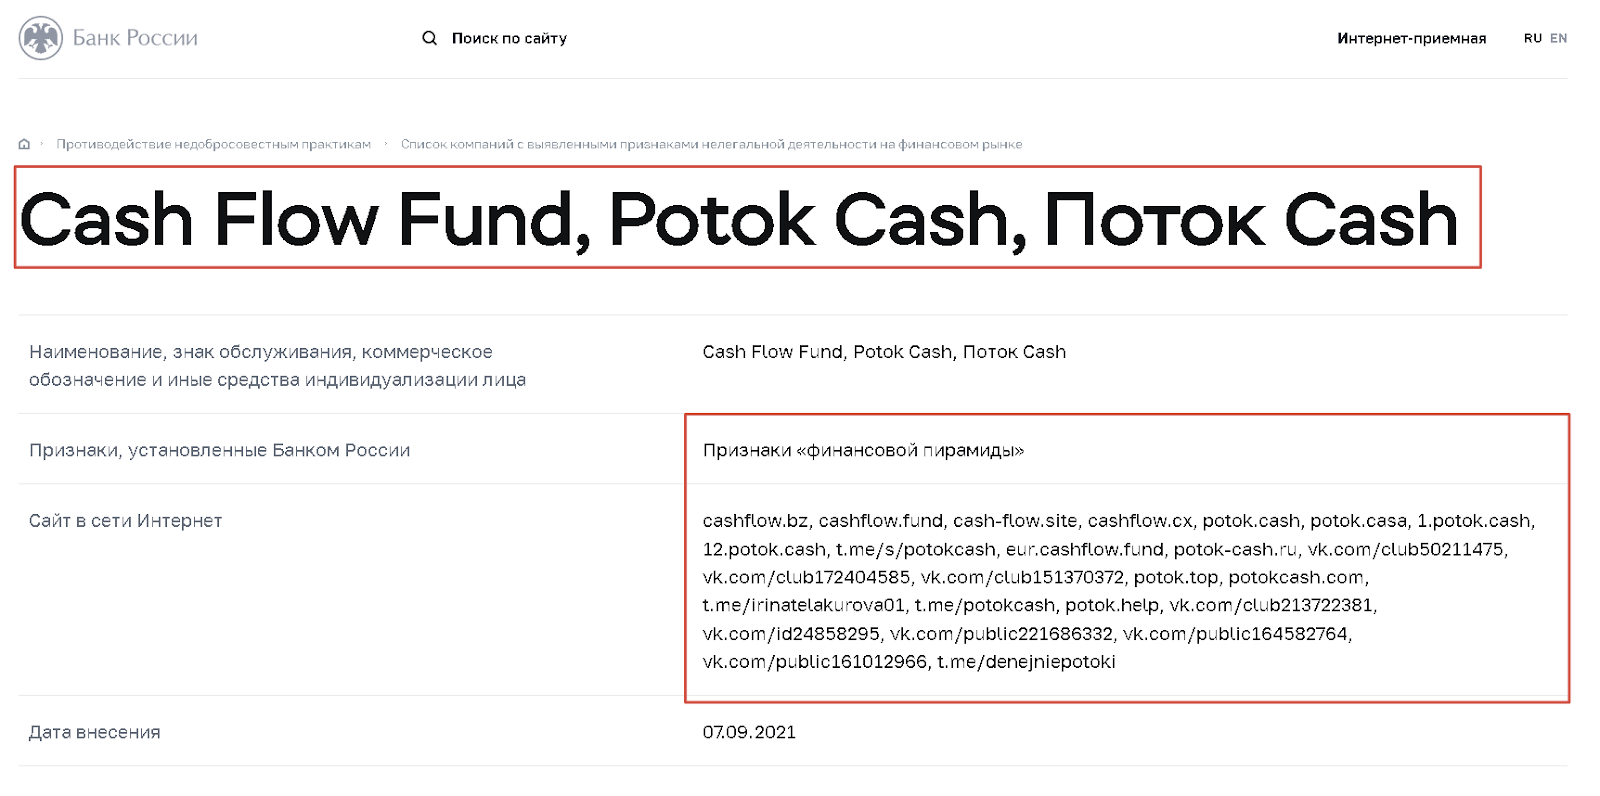Screen dimensions: 1600x796
Task: Click the "Дата внесения" row label
Action: [94, 732]
